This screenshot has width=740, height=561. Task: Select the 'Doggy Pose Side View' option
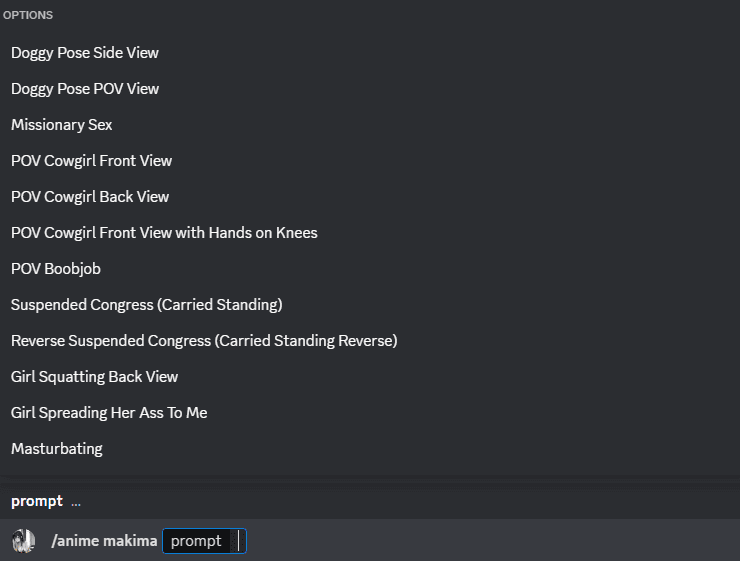pyautogui.click(x=85, y=52)
